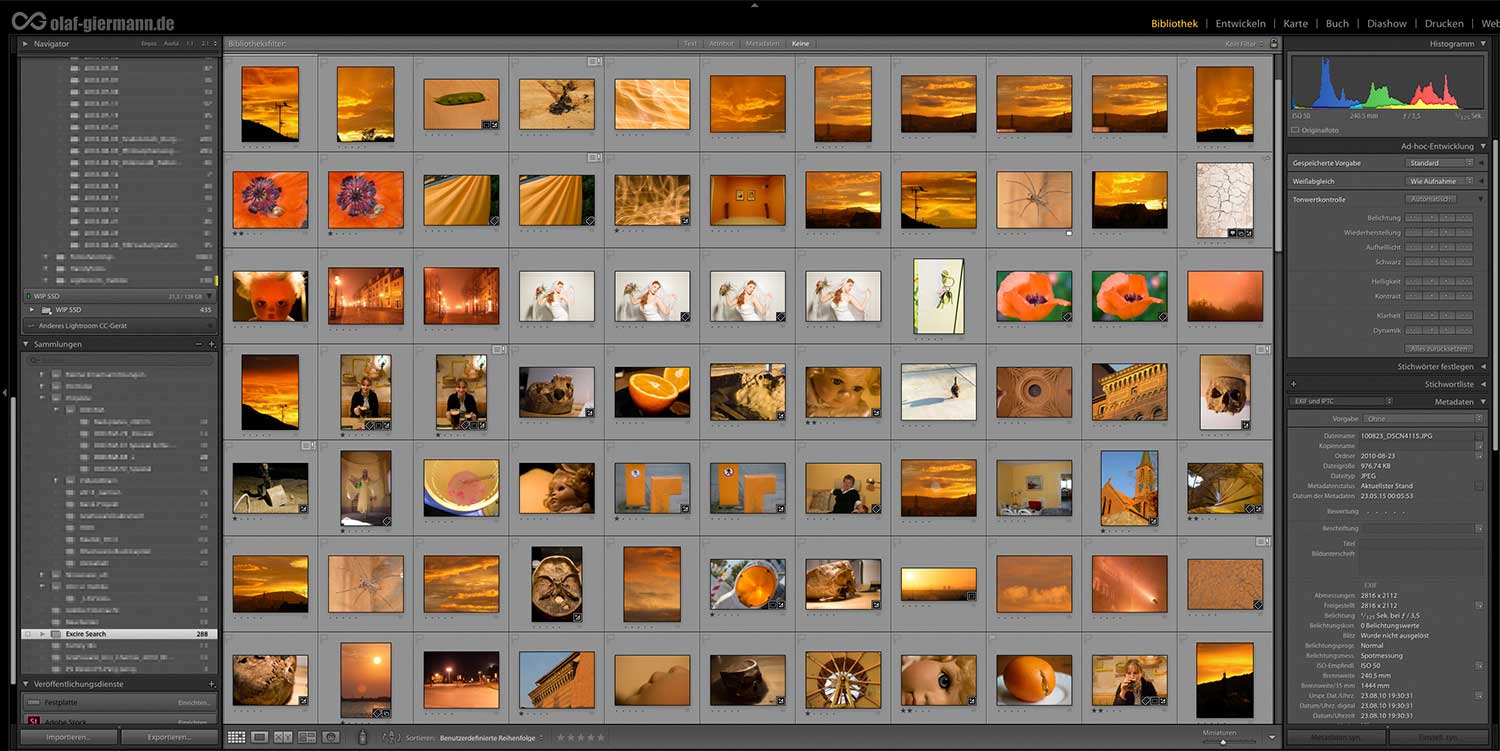Image resolution: width=1500 pixels, height=751 pixels.
Task: Open the Kein Filter preset dropdown
Action: (x=1246, y=44)
